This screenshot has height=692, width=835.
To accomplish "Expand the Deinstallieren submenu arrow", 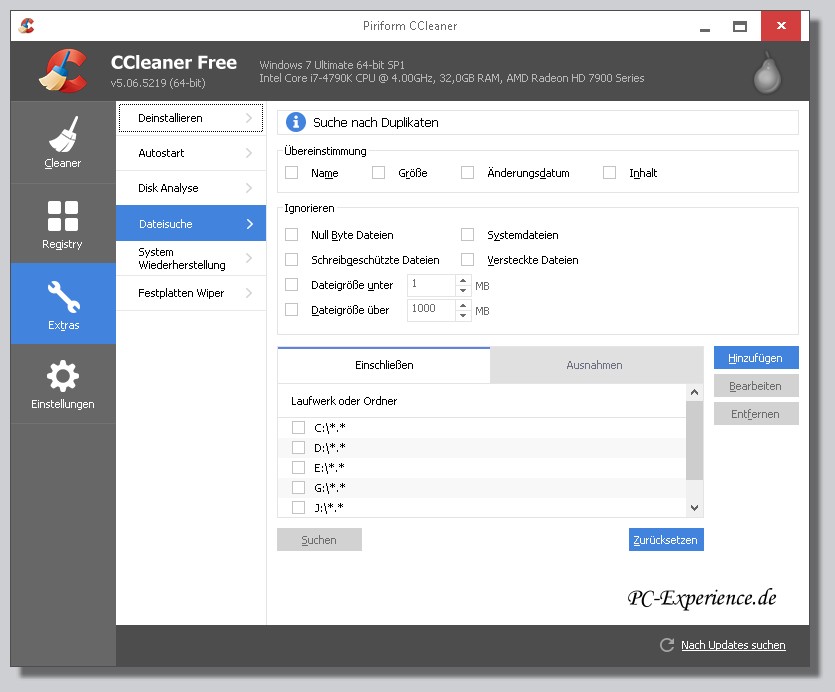I will (249, 118).
